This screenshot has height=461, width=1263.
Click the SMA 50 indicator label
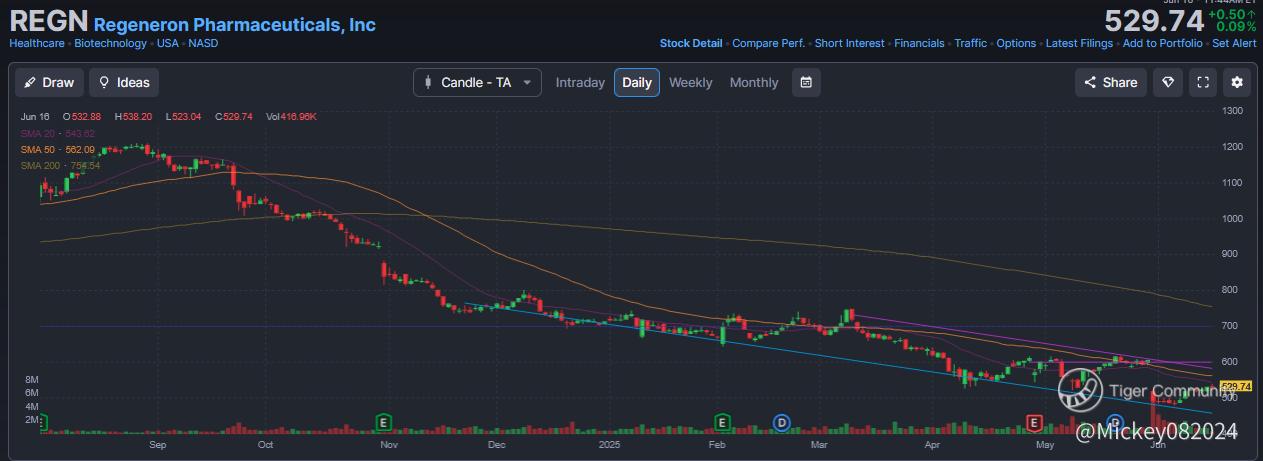tap(57, 149)
